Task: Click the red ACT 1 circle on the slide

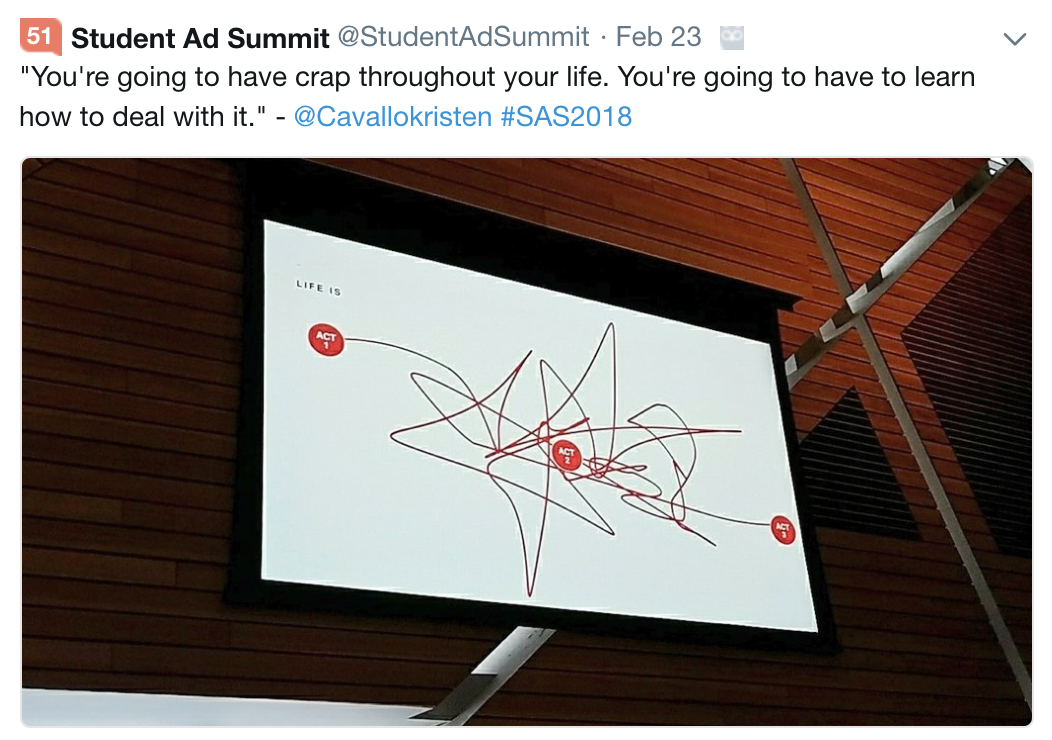Action: point(326,338)
